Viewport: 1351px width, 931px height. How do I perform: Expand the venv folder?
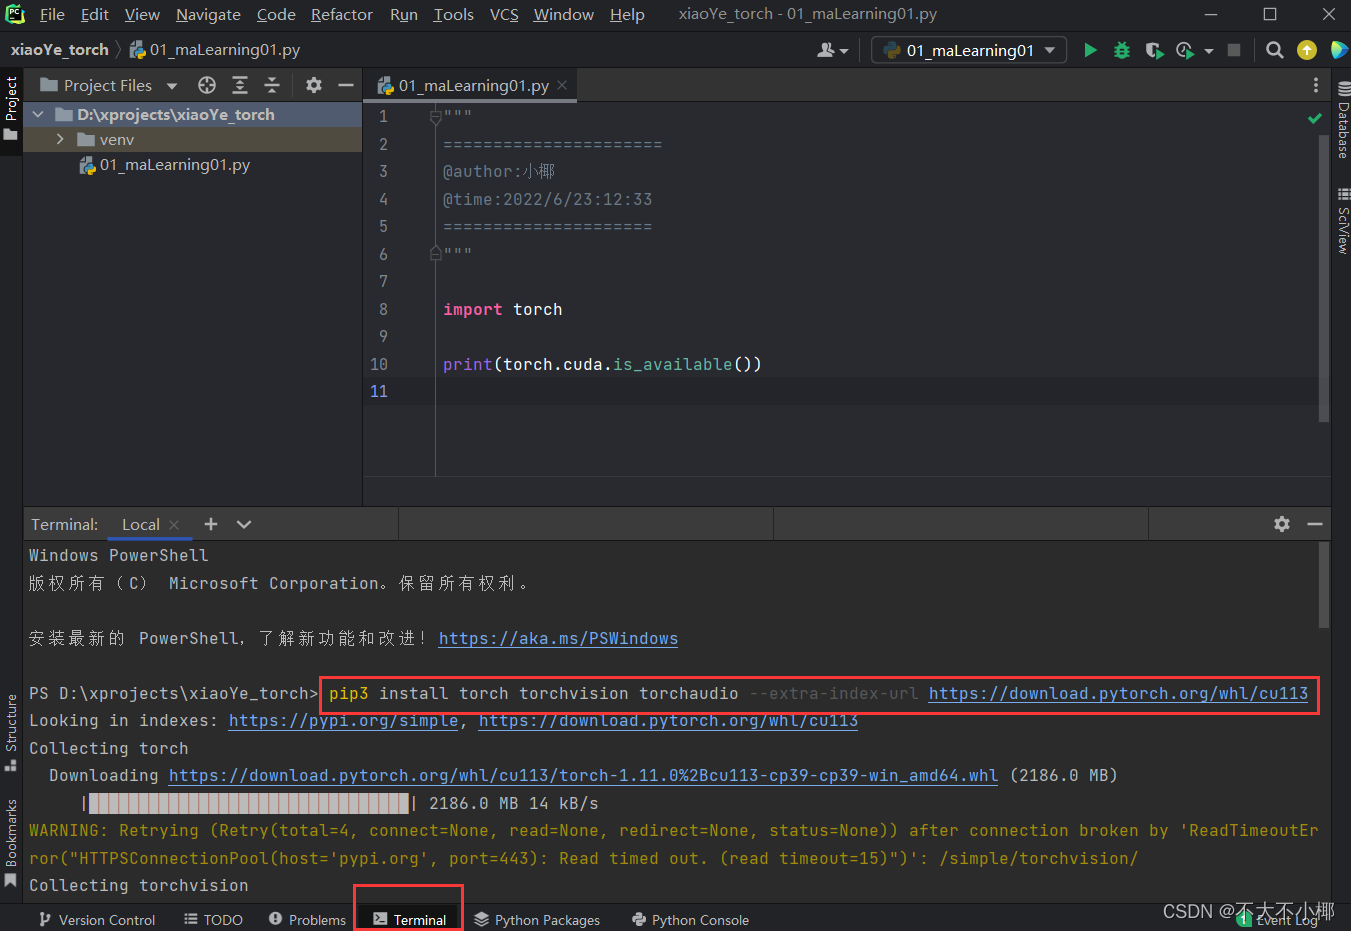[x=60, y=139]
